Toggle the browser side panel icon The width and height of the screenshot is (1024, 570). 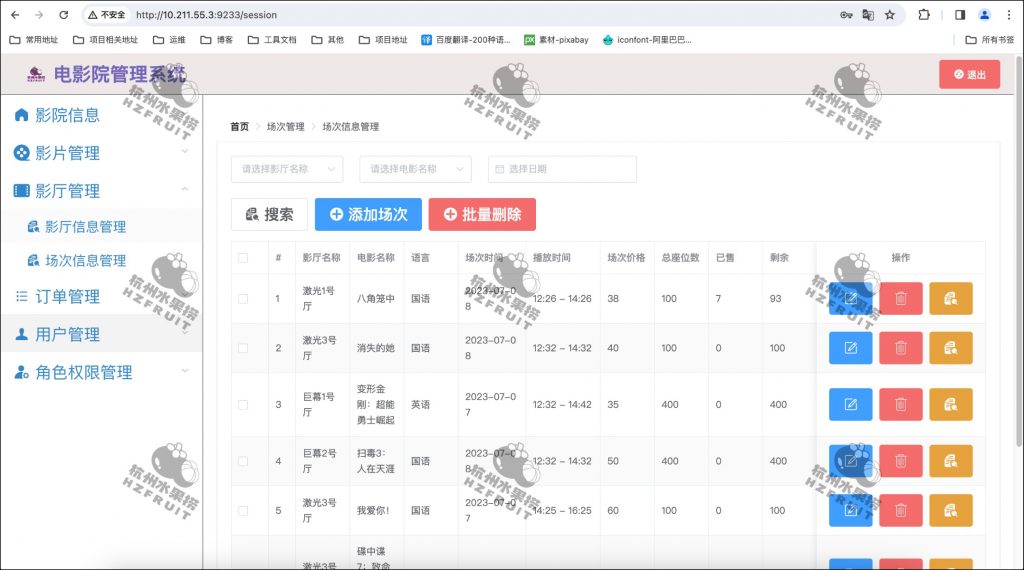click(959, 14)
